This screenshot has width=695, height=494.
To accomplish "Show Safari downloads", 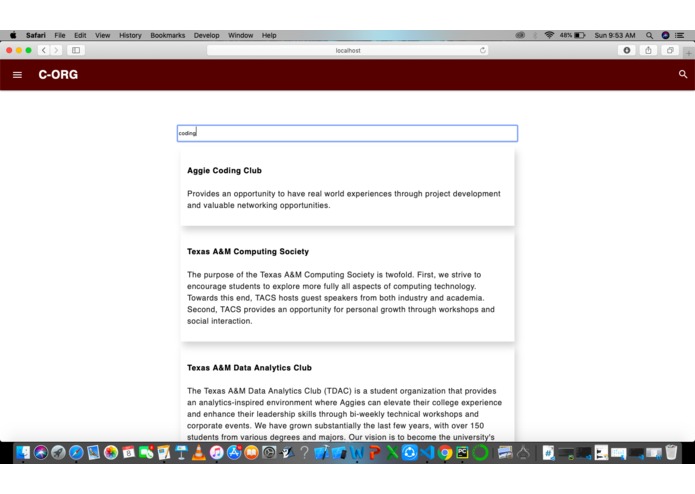I will [x=627, y=51].
